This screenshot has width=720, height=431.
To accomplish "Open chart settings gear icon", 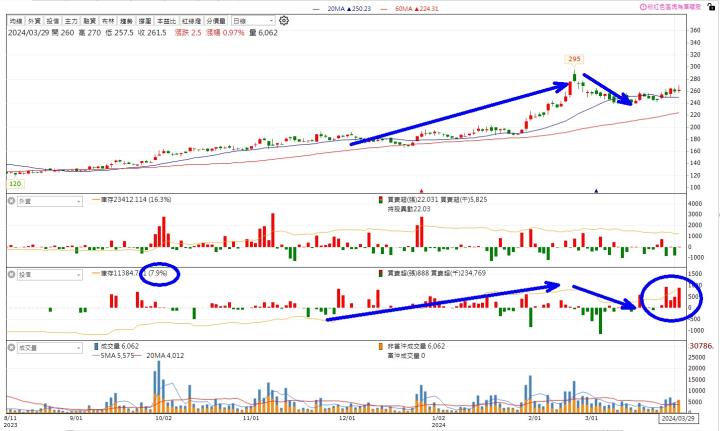I will click(284, 21).
